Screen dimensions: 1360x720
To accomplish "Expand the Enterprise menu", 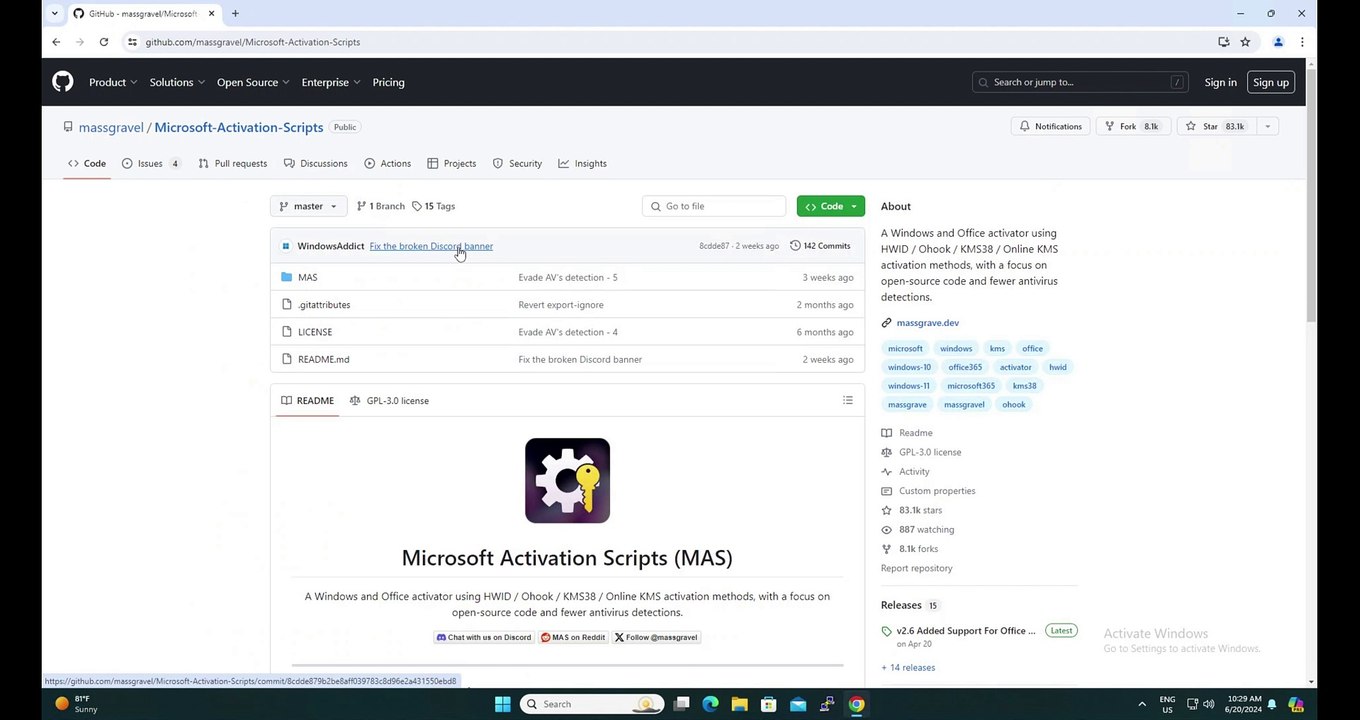I will 331,82.
